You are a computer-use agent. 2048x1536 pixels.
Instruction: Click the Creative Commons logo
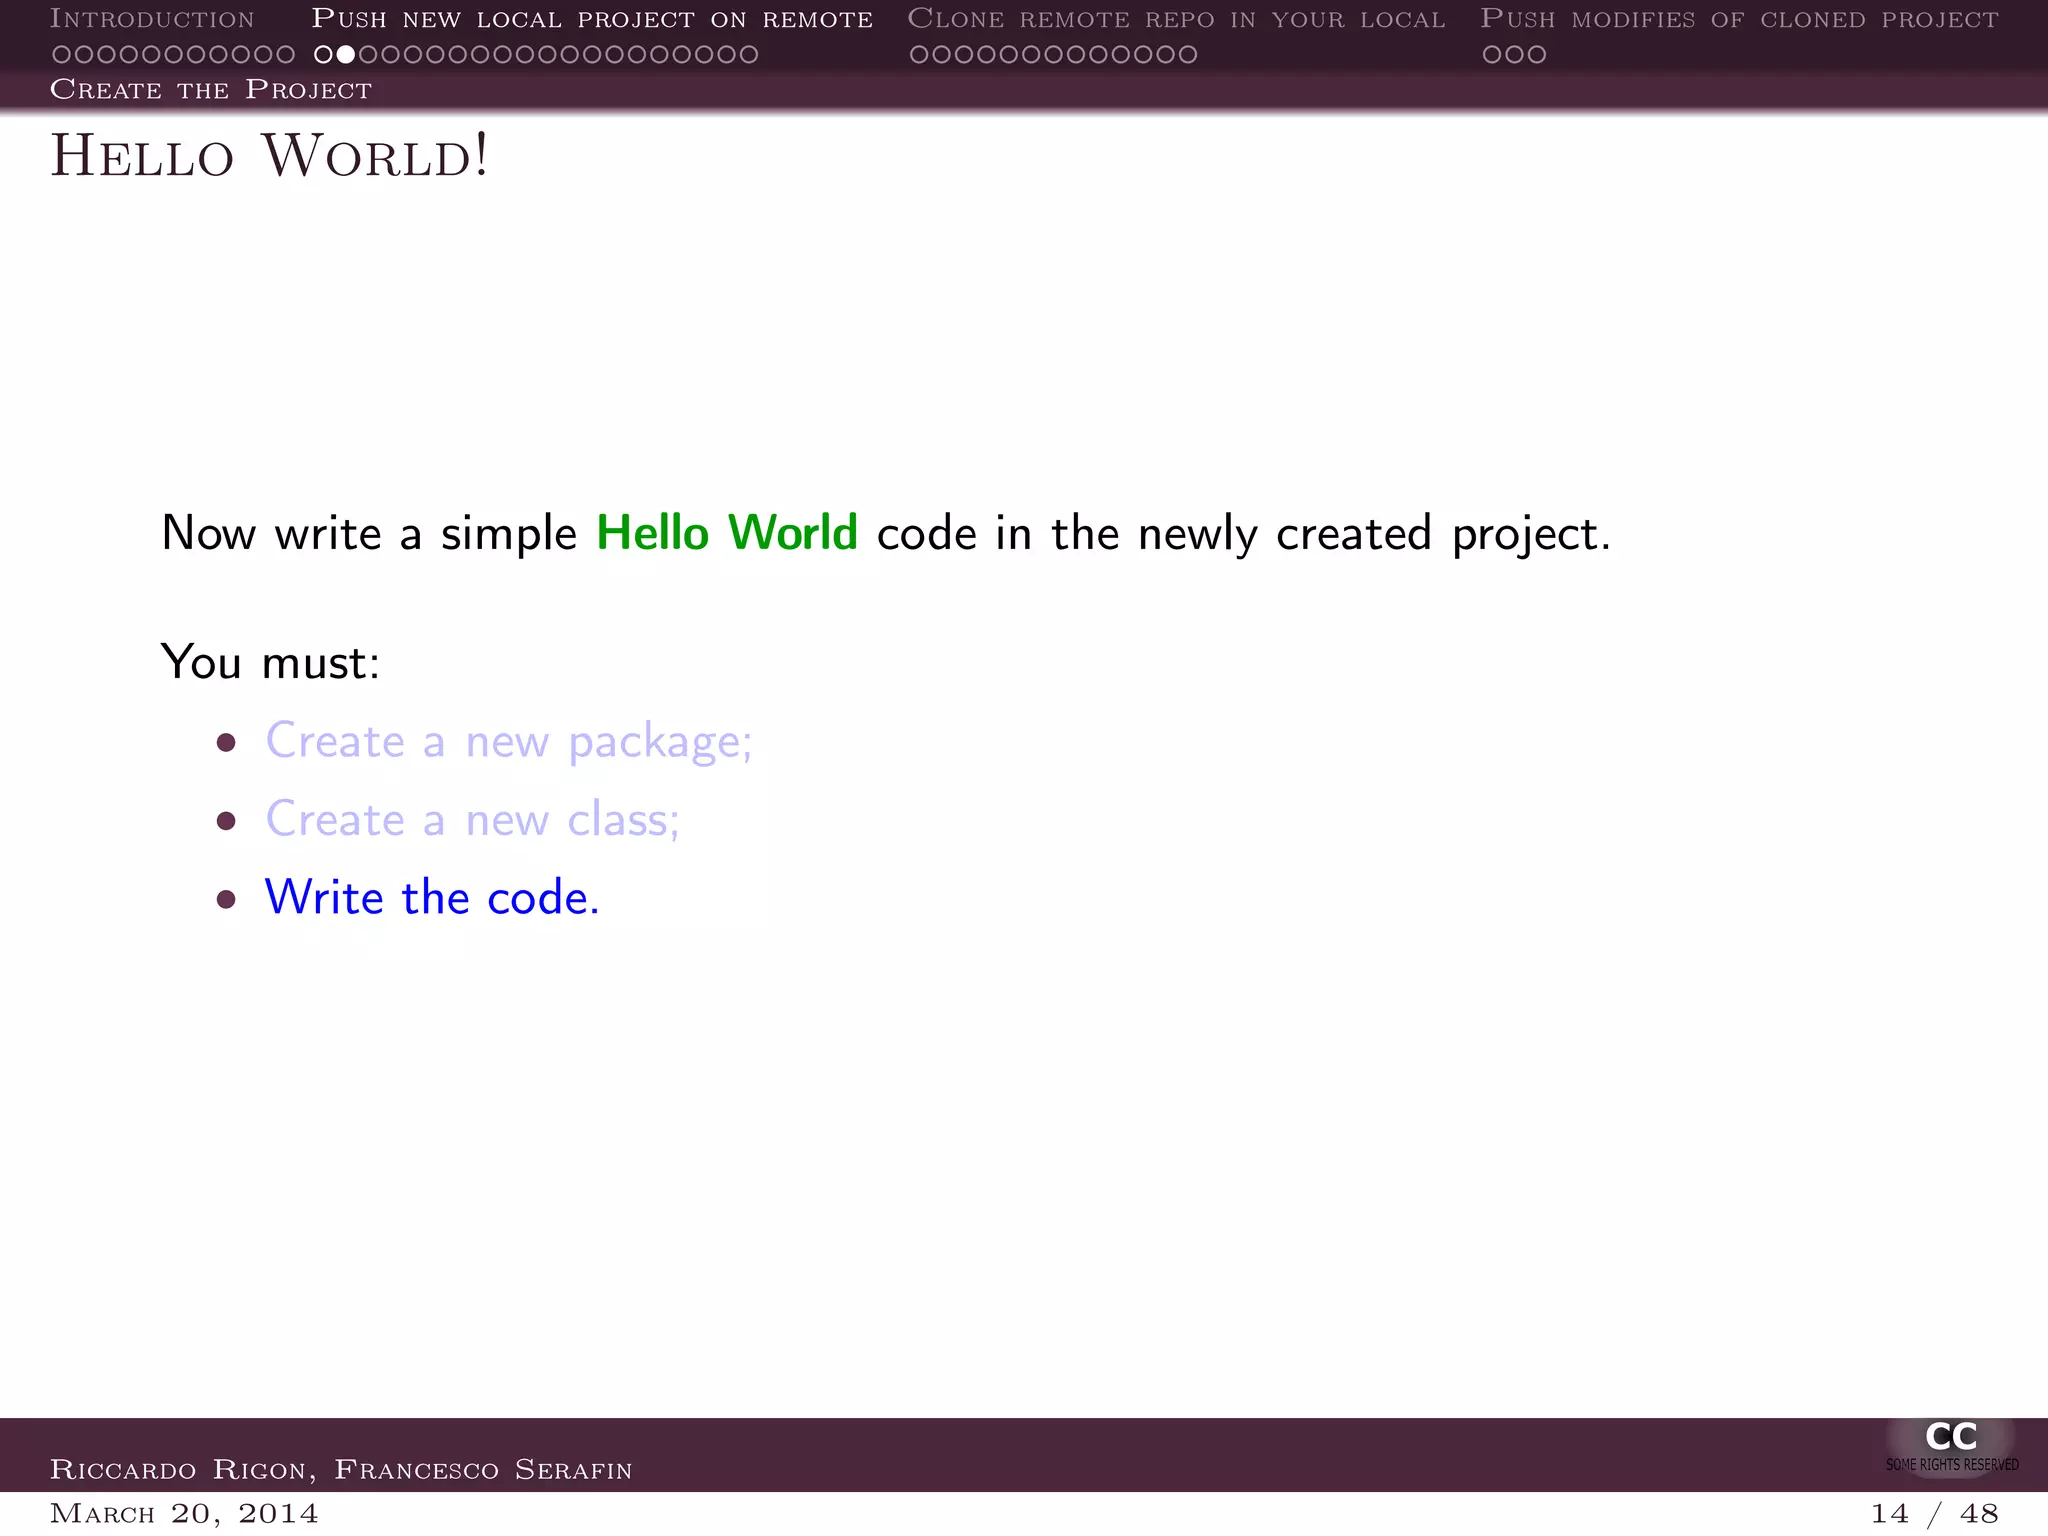coord(1951,1437)
